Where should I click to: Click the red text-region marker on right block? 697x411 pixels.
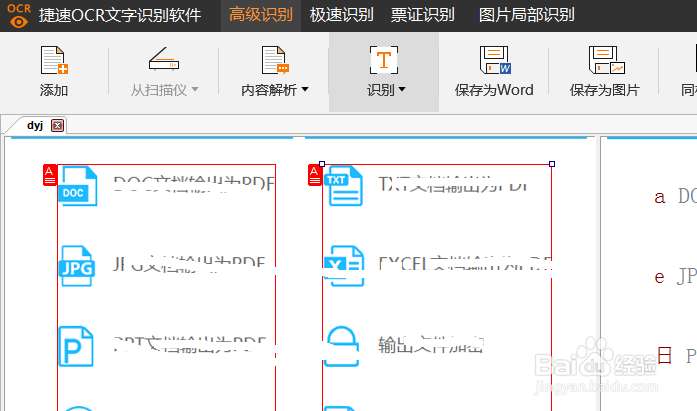(x=315, y=175)
